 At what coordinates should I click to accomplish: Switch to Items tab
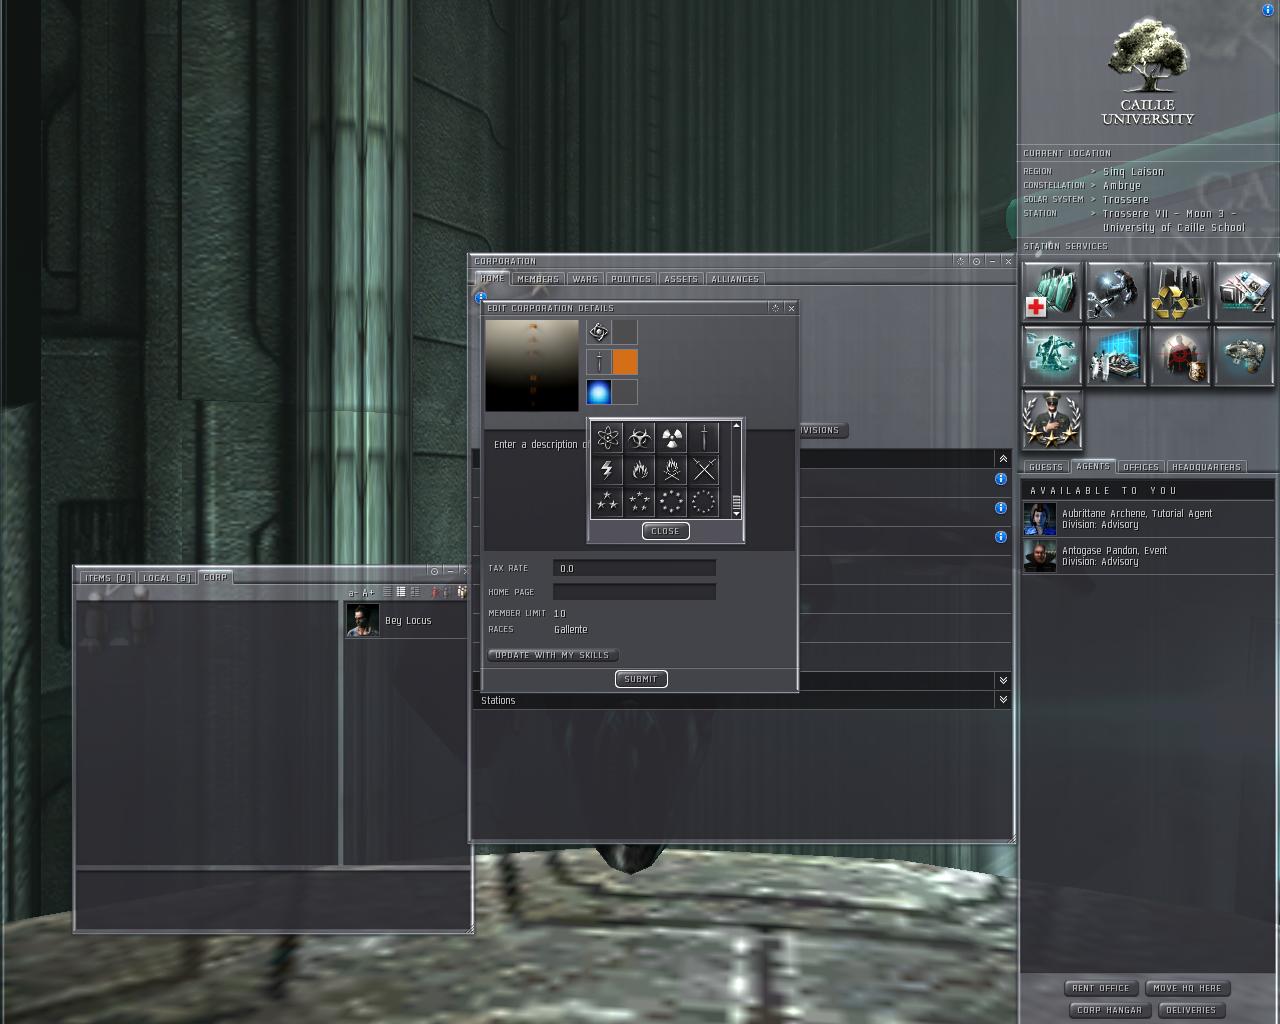click(108, 578)
